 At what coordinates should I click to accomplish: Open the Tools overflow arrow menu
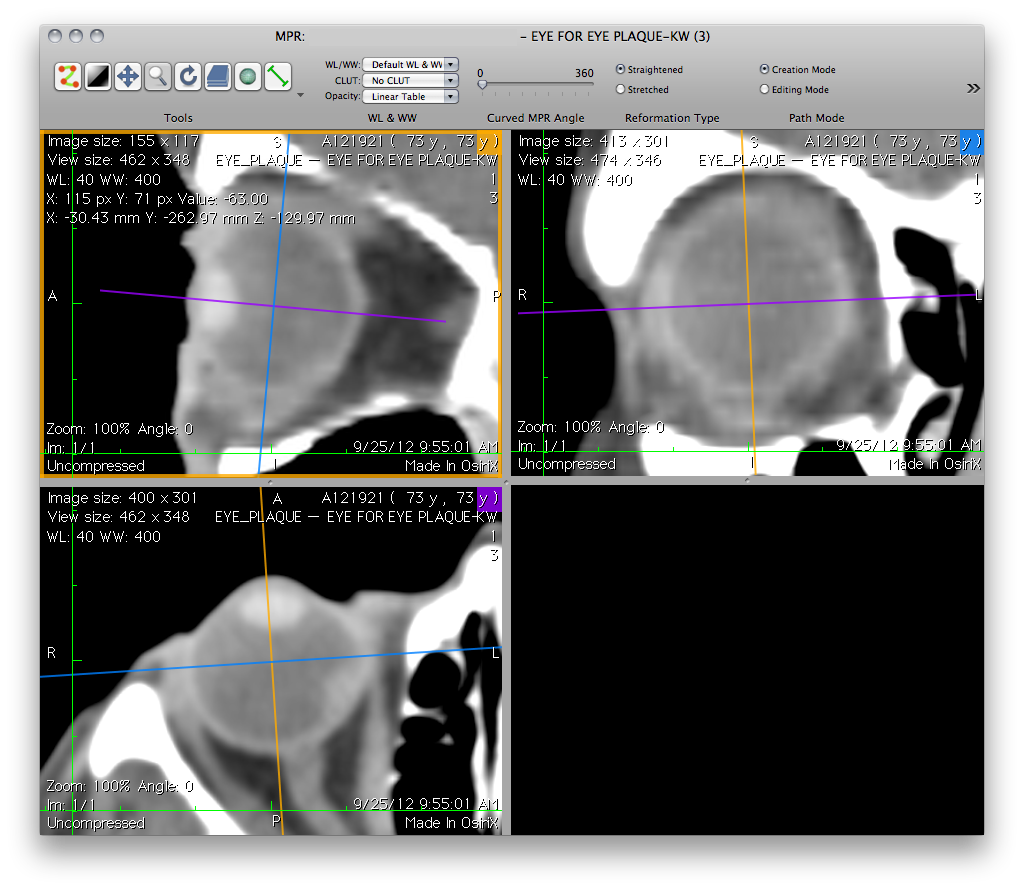click(x=301, y=96)
